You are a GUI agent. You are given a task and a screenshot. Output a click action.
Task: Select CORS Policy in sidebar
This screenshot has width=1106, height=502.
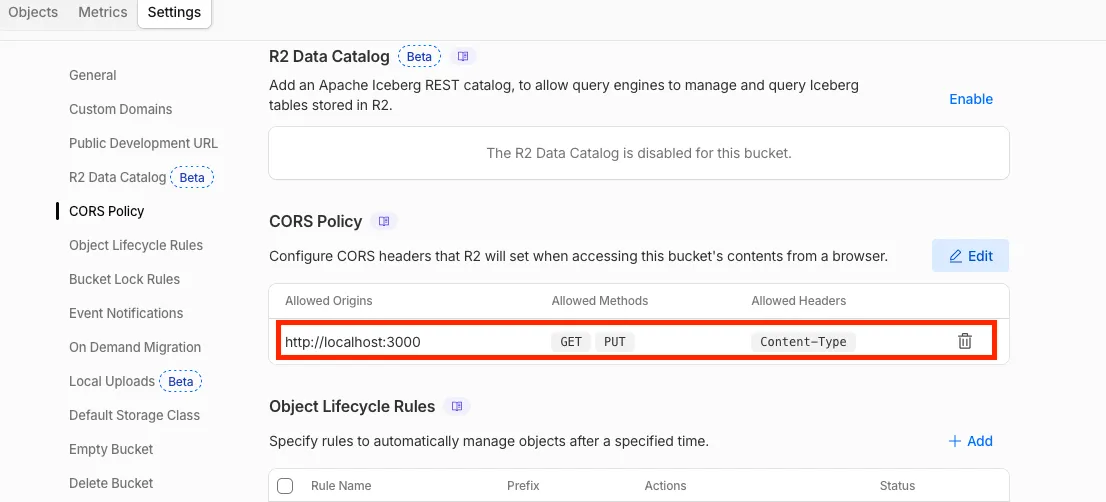tap(107, 211)
